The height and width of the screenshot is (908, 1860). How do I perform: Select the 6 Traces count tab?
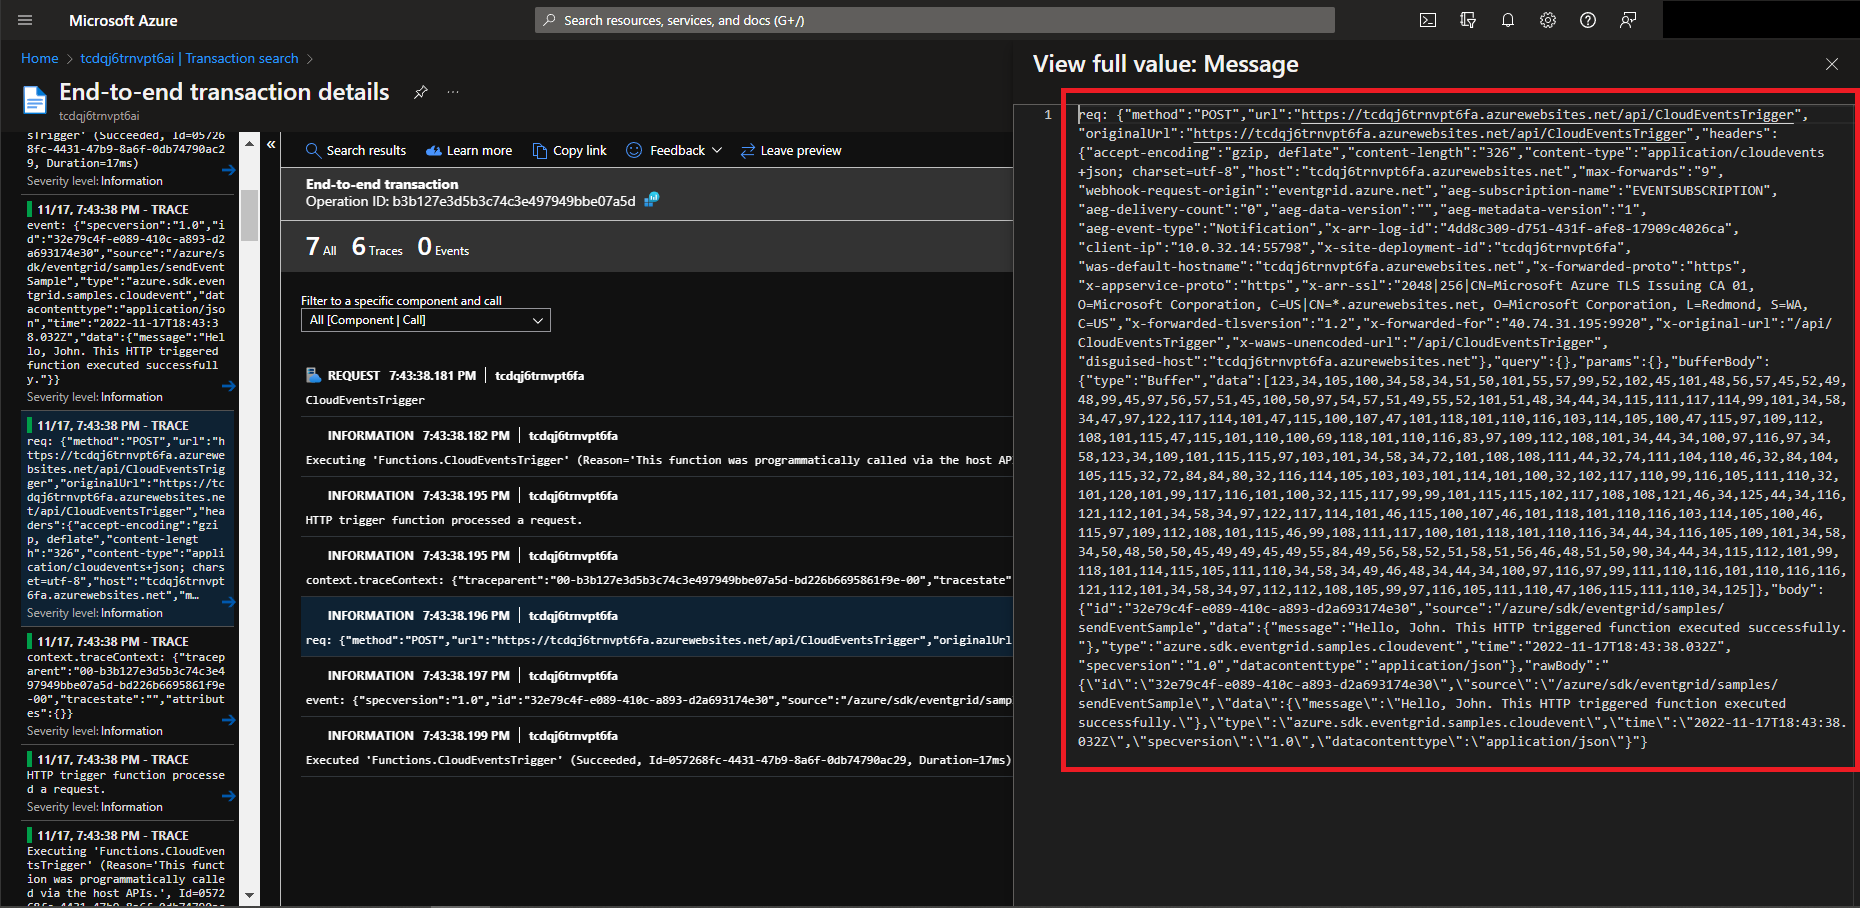[377, 246]
